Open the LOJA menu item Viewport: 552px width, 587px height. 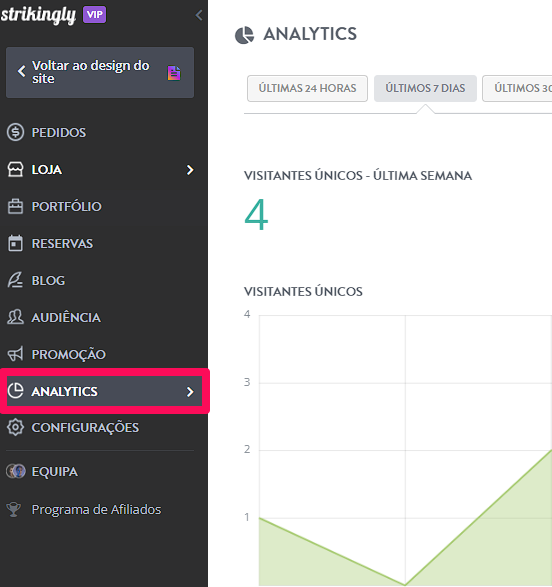101,170
